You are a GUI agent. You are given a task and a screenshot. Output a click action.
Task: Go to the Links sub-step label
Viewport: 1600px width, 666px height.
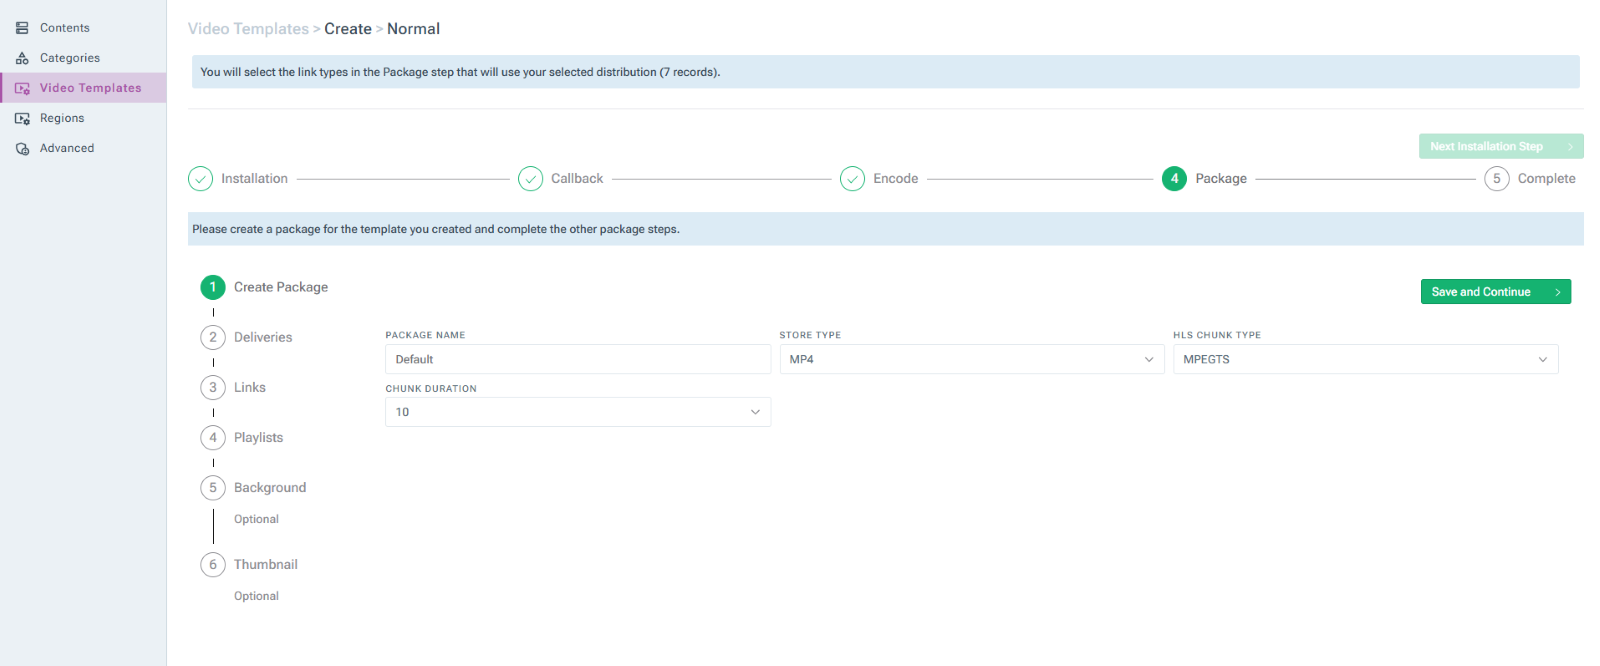click(x=250, y=387)
